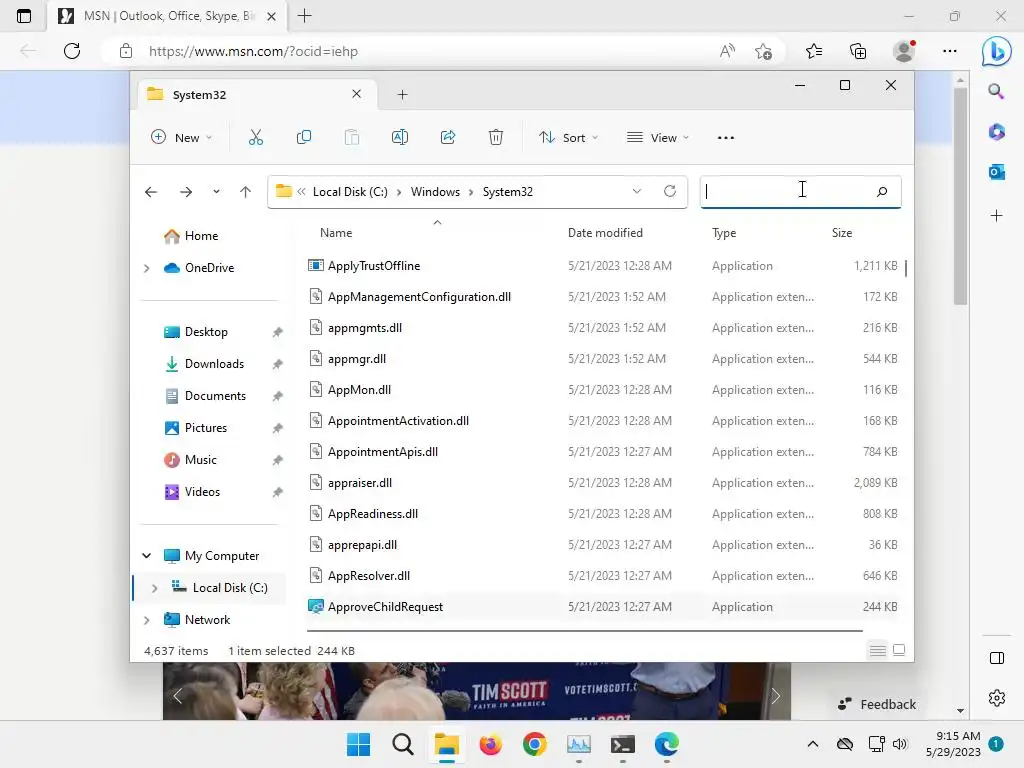Click the Read aloud icon in Edge

pyautogui.click(x=728, y=51)
